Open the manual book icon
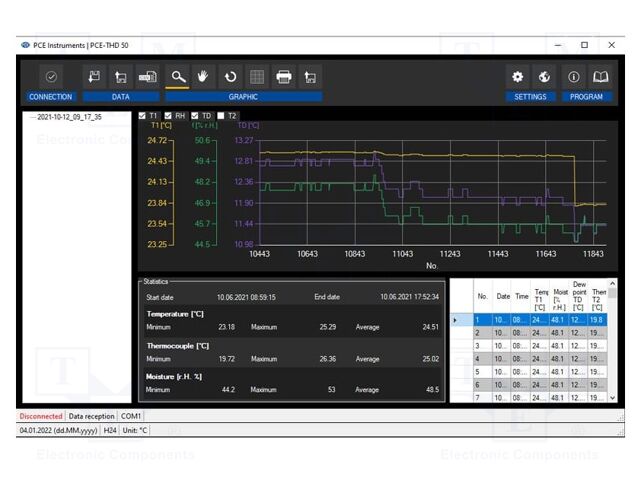Viewport: 640px width, 480px height. [600, 76]
